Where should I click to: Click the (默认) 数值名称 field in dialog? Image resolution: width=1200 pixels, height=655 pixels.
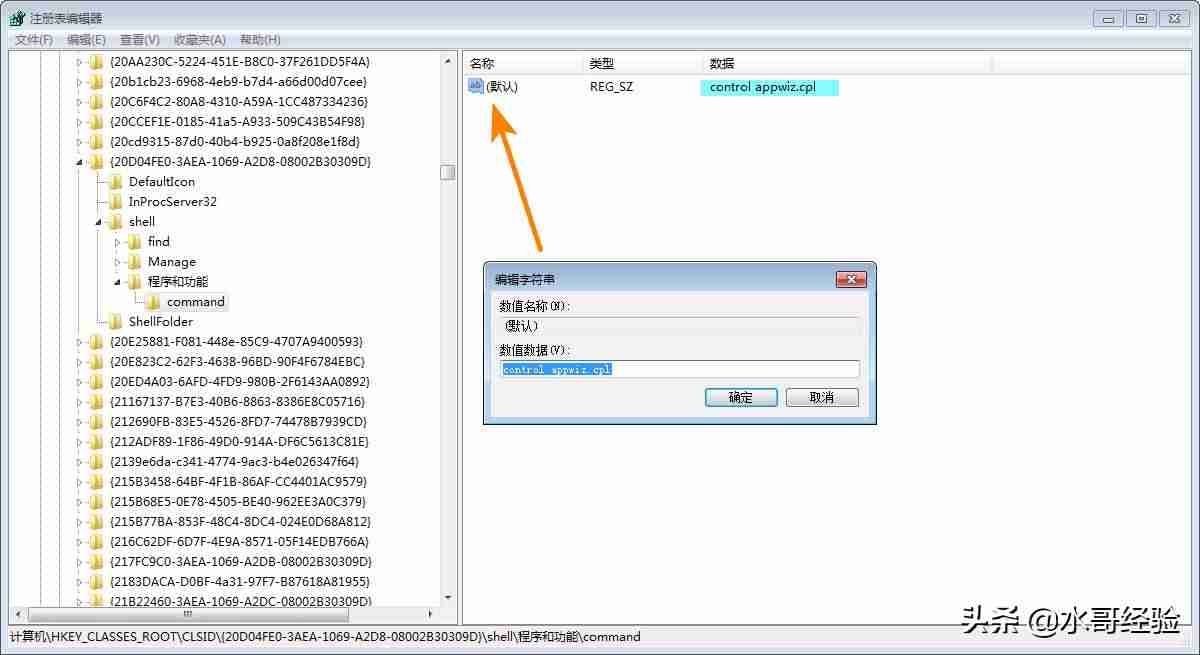pos(680,325)
